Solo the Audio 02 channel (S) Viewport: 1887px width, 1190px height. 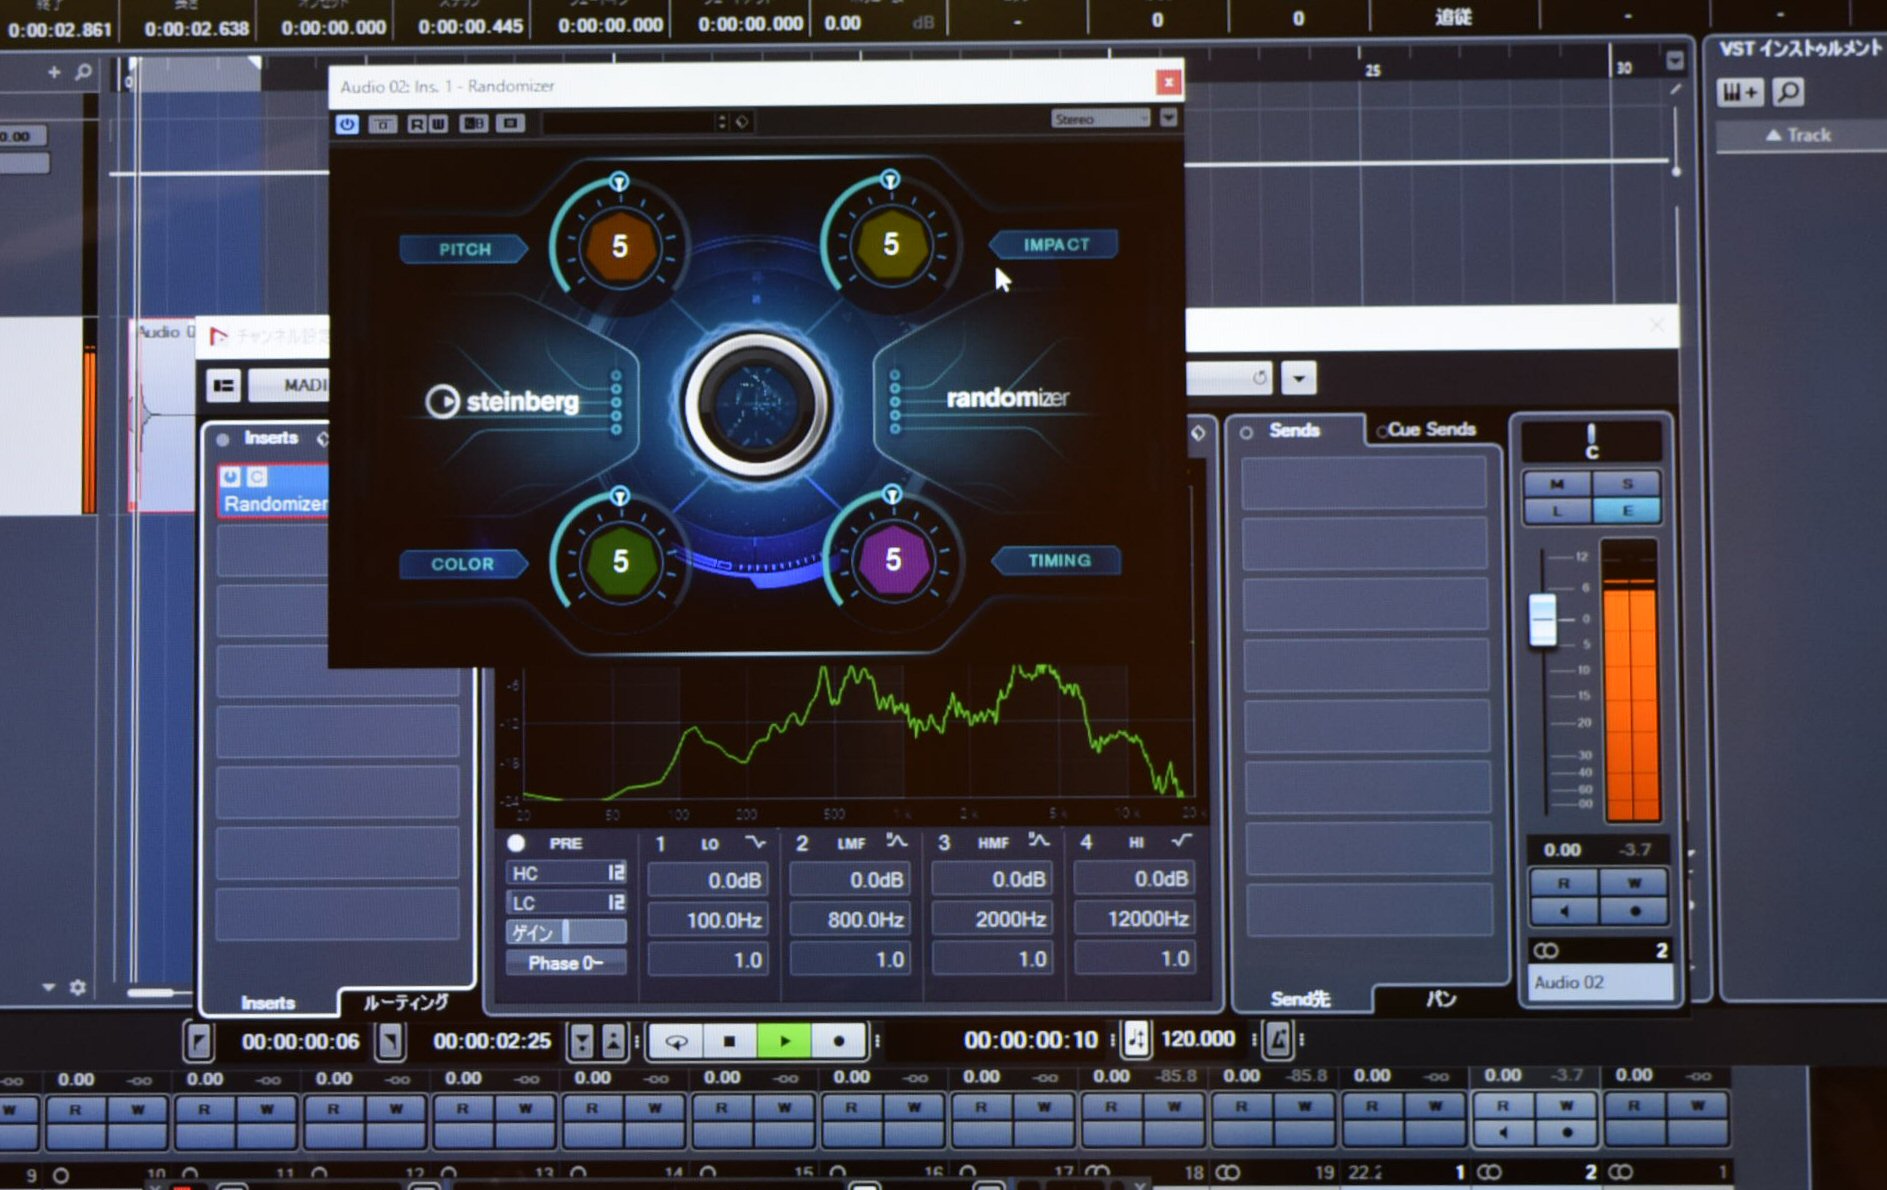click(x=1627, y=484)
